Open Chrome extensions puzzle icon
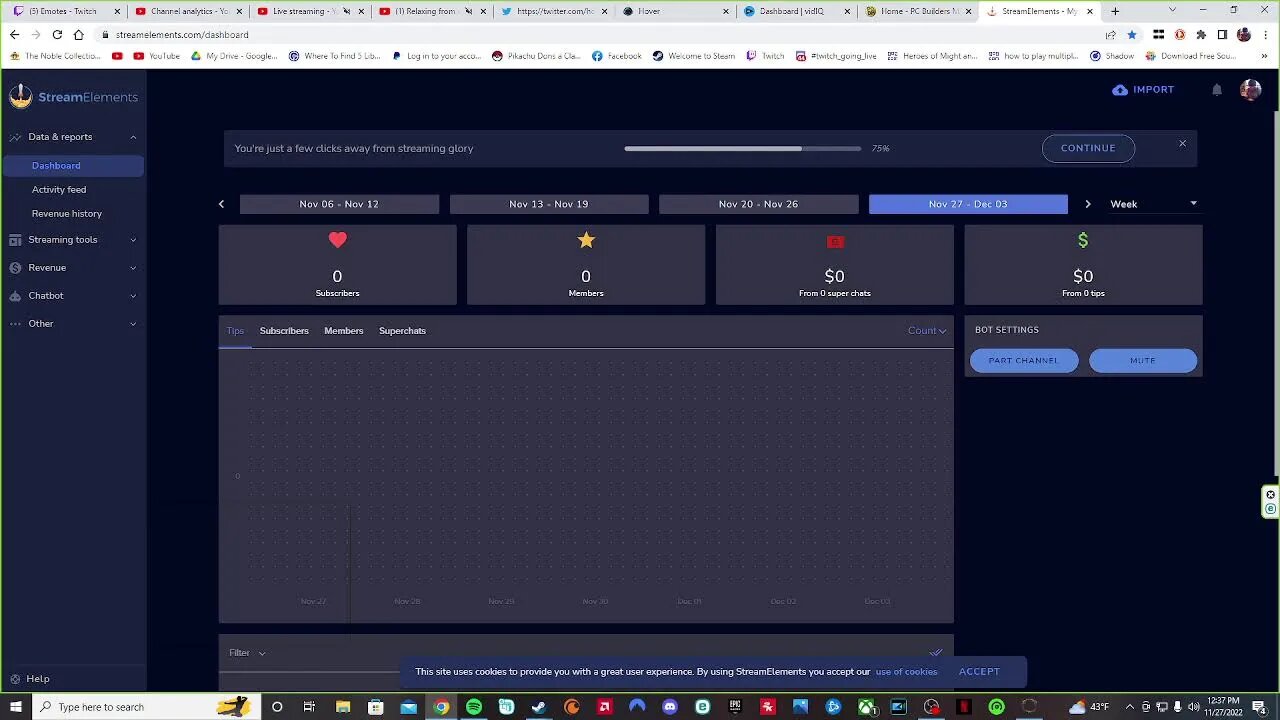The width and height of the screenshot is (1280, 720). pos(1201,34)
